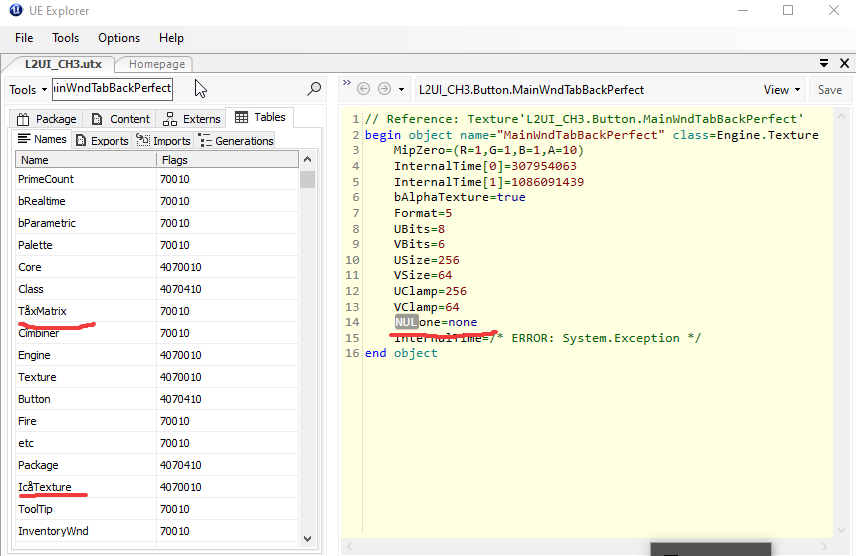Click the search filter input field
The image size is (856, 556).
112,88
